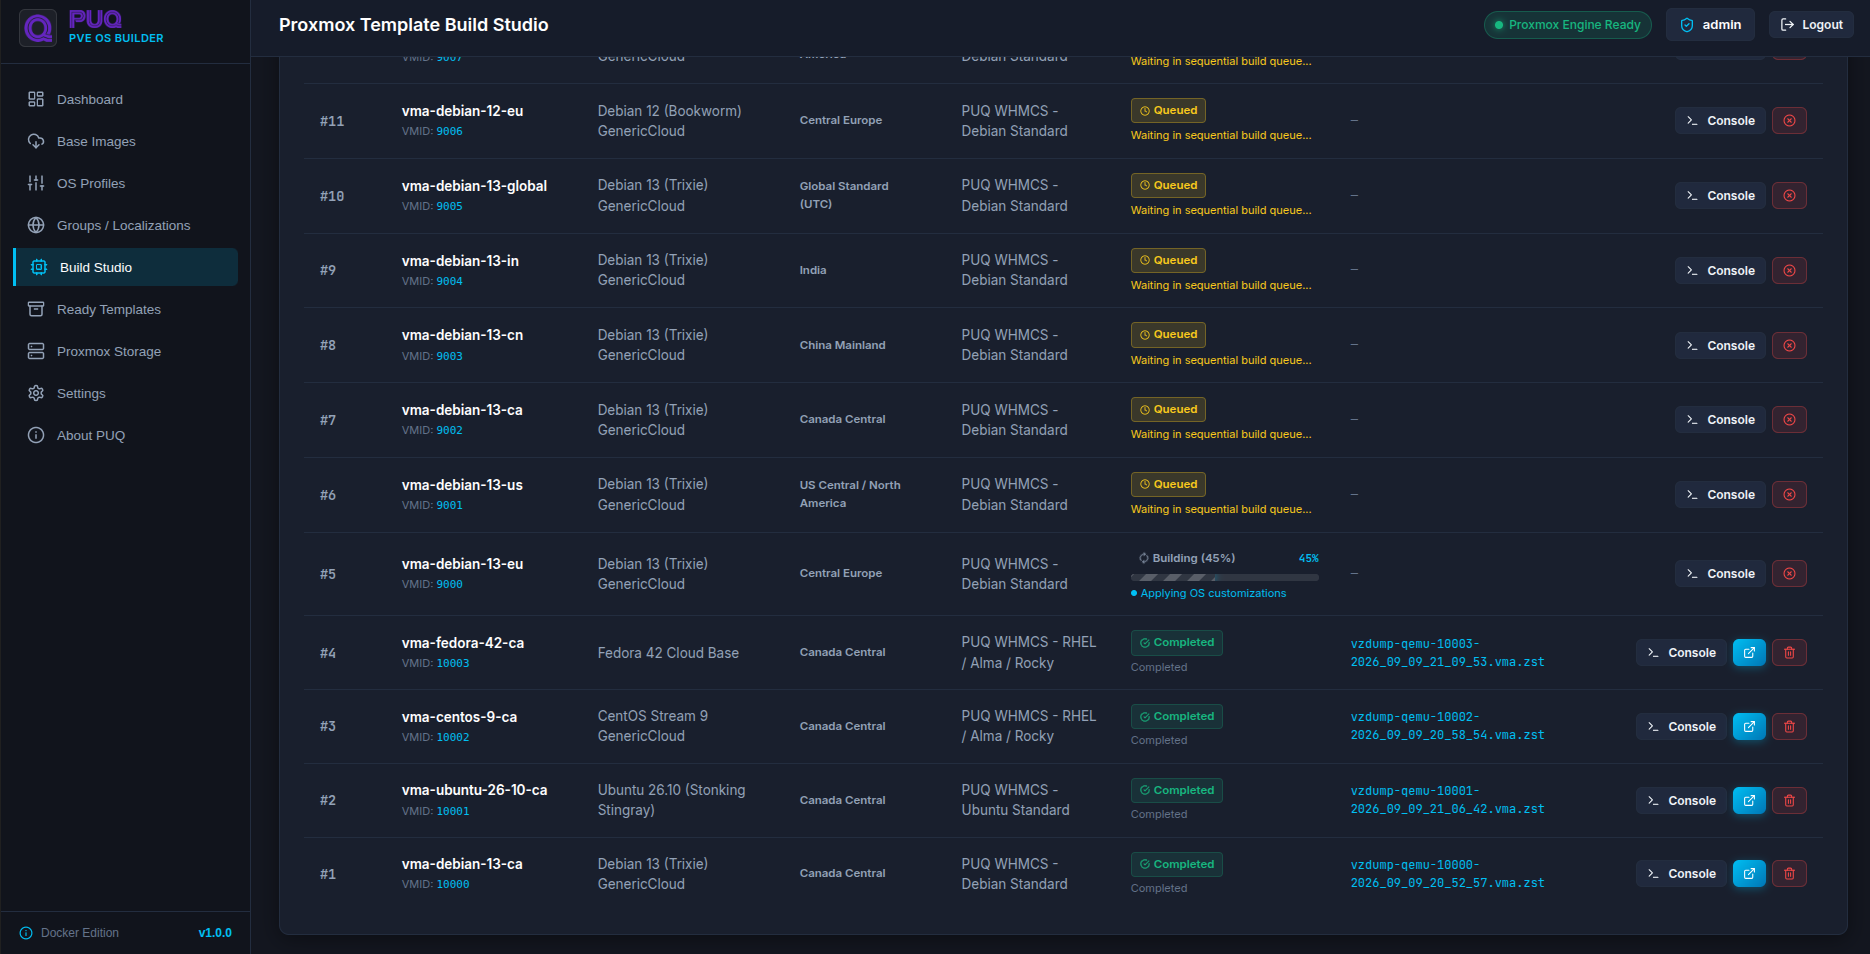
Task: Click the Proxmox Engine Ready status badge
Action: 1567,25
